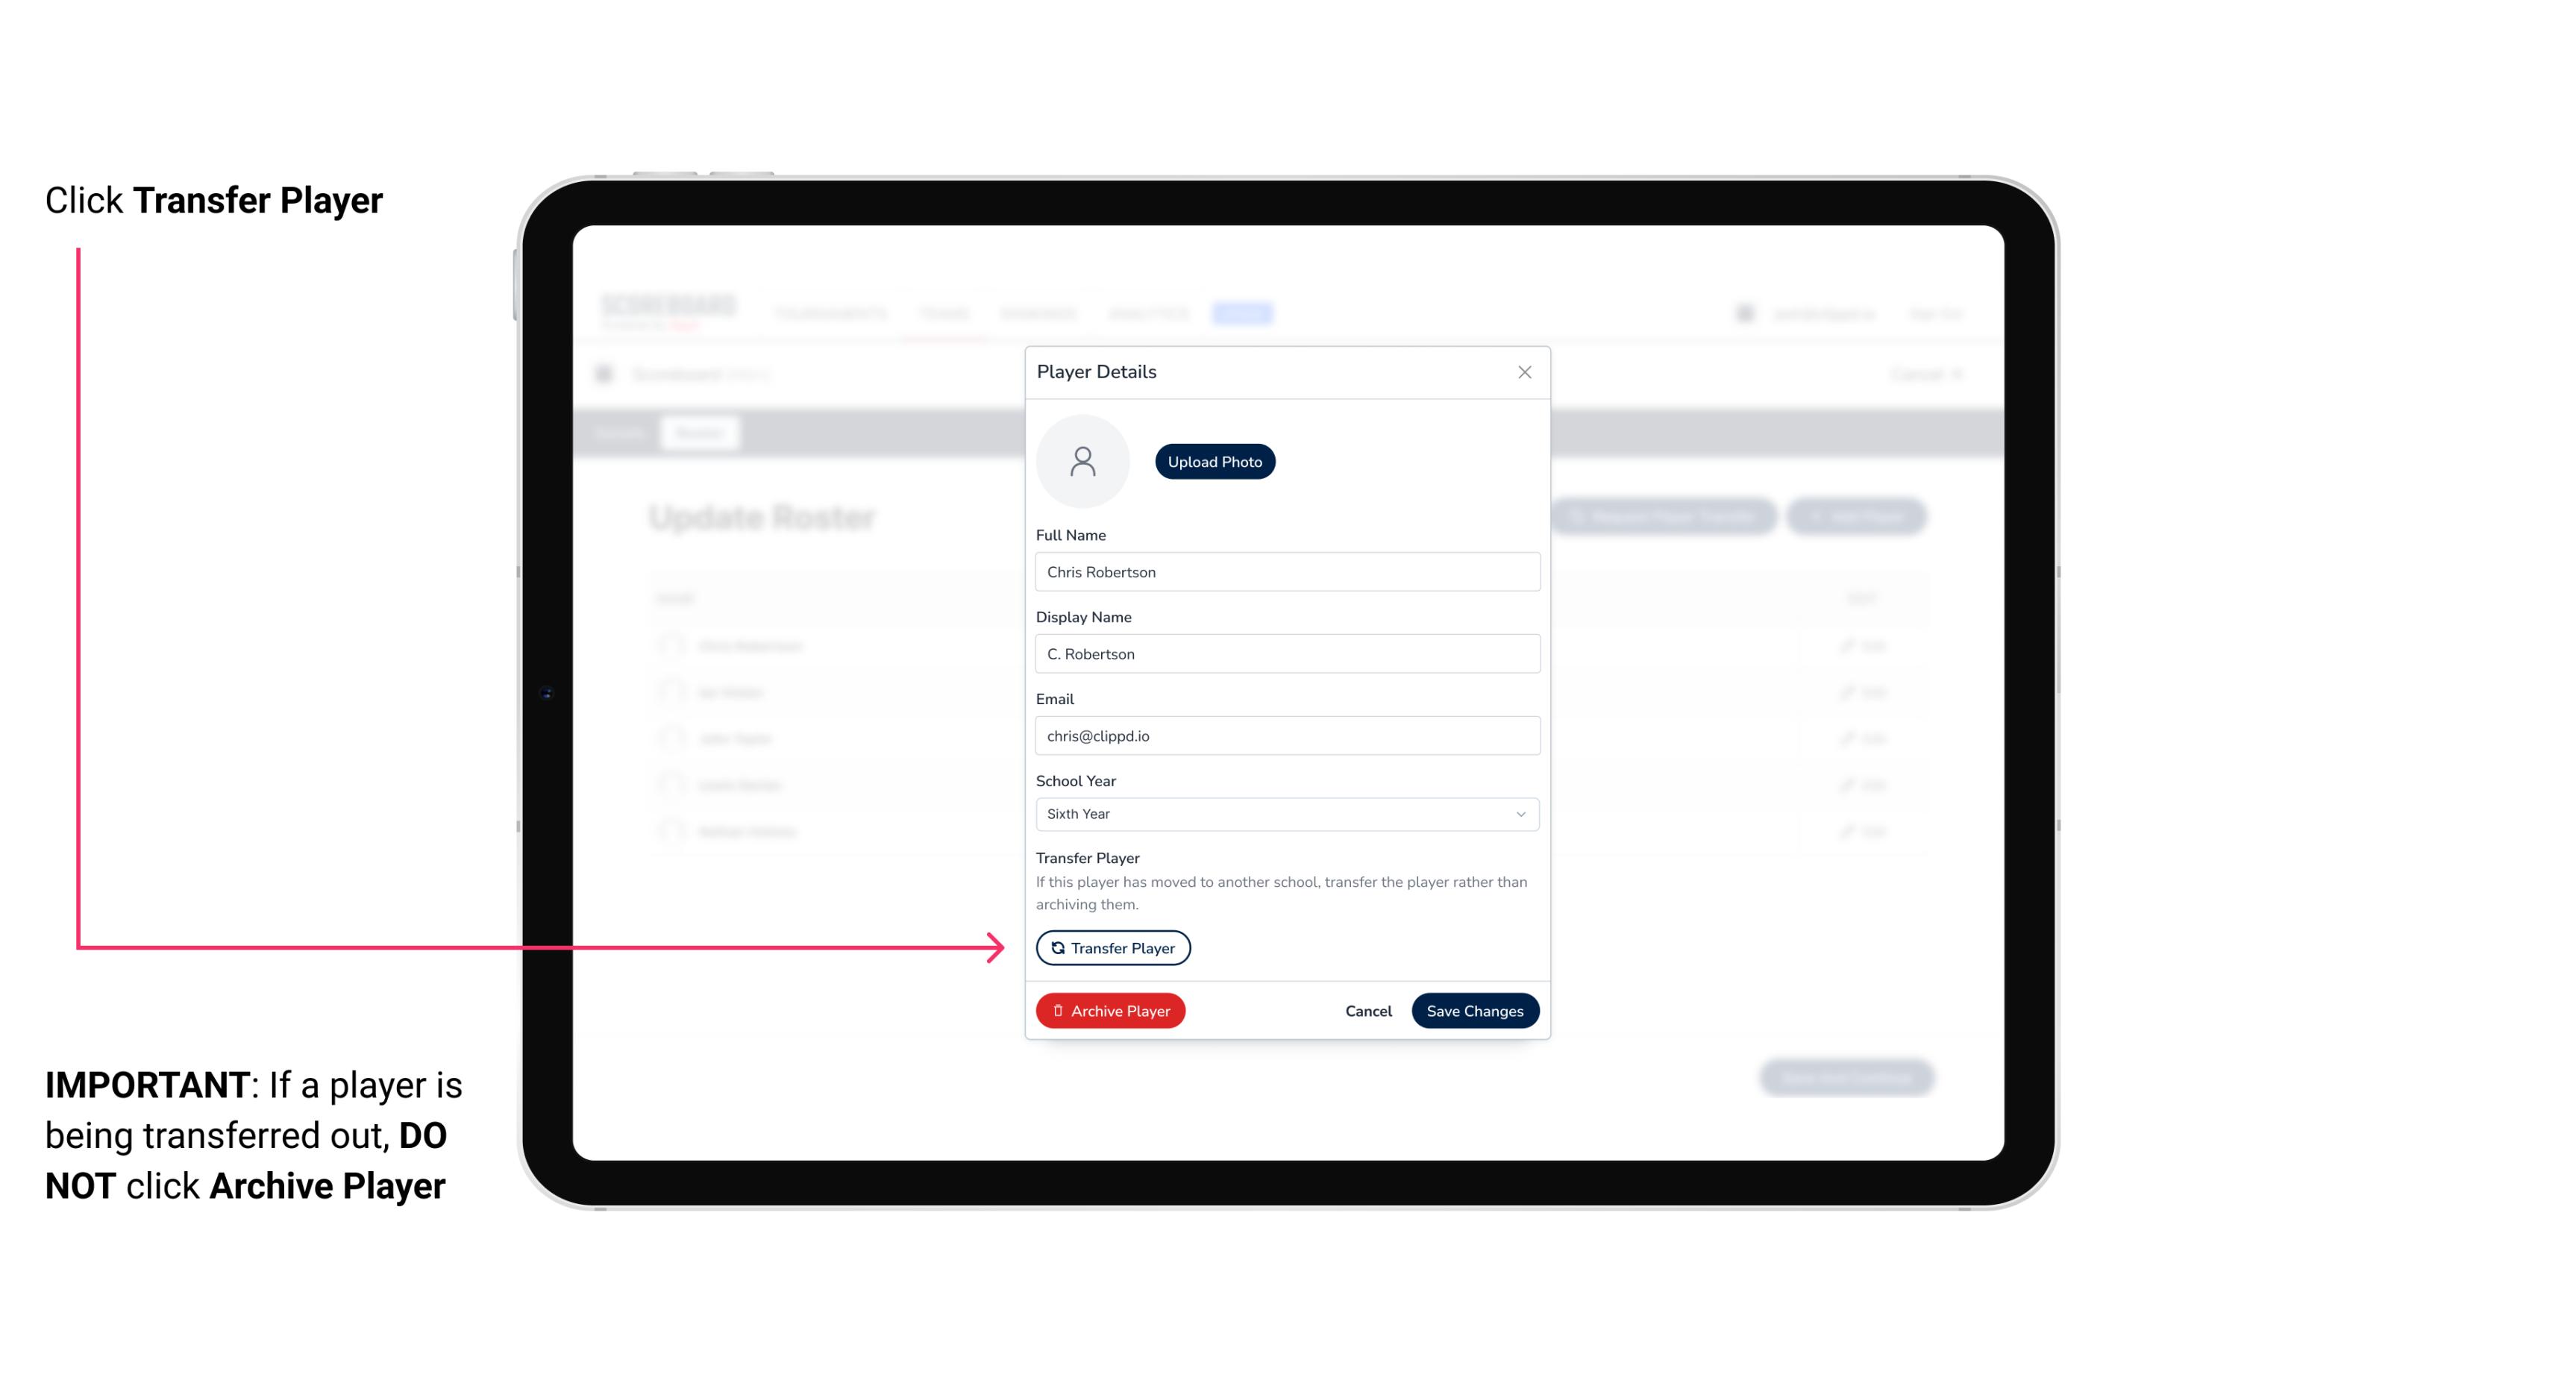Select Sixth Year from school year dropdown
The width and height of the screenshot is (2576, 1386).
click(x=1284, y=812)
